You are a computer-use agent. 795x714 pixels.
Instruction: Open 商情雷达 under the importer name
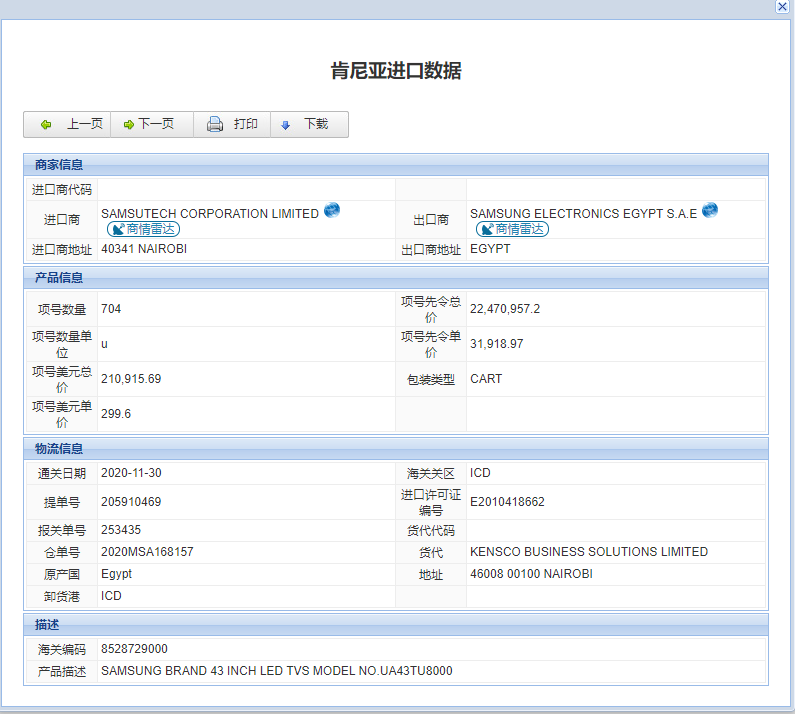point(144,229)
